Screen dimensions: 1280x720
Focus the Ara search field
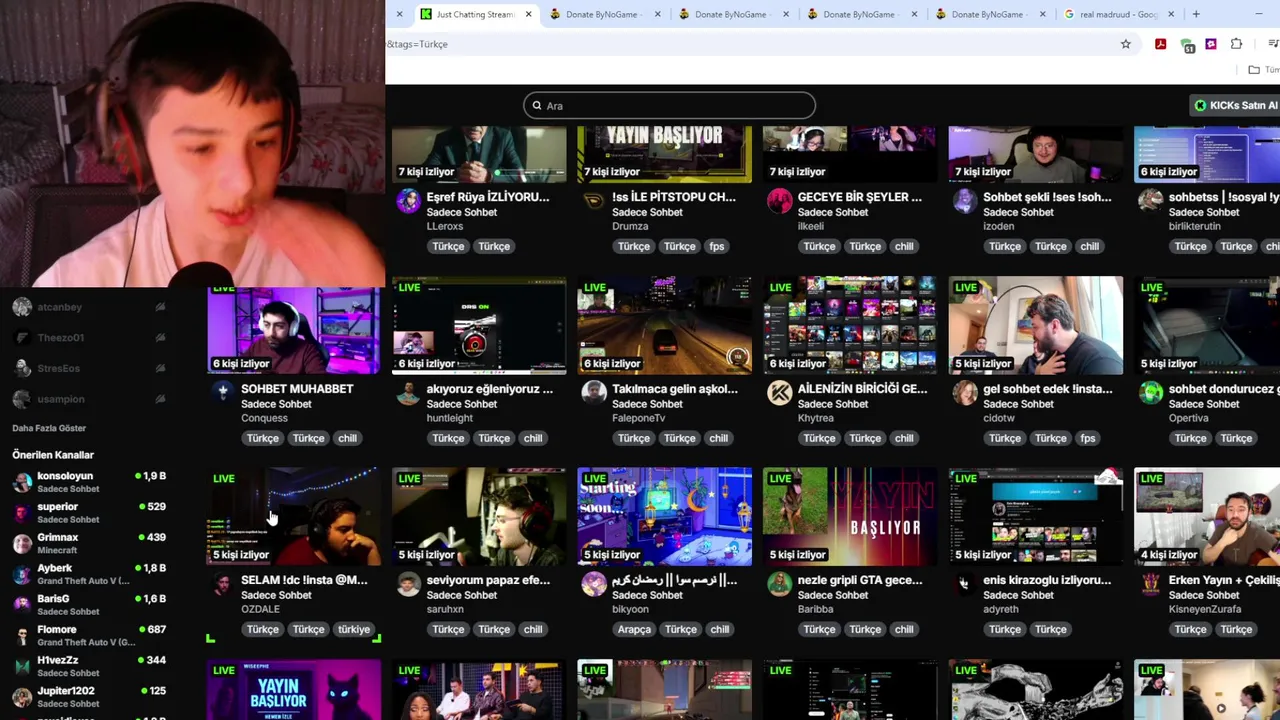tap(669, 105)
